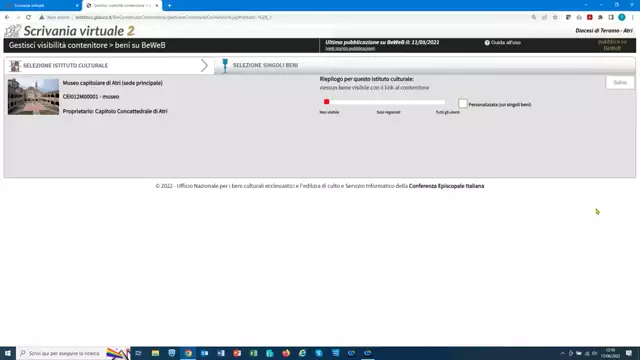Click the Selezione singoli beni chalice icon
Viewport: 640px width, 360px height.
point(225,65)
